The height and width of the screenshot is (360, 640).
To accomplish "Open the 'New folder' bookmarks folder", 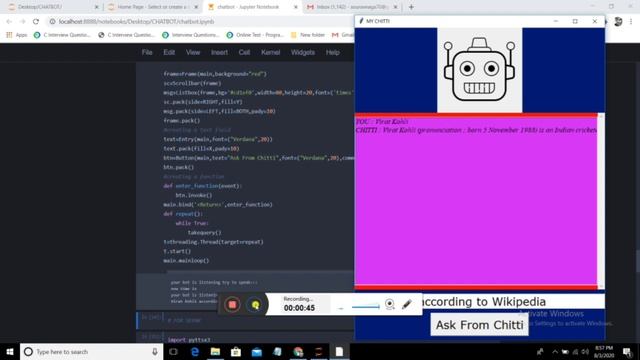I will pos(308,35).
